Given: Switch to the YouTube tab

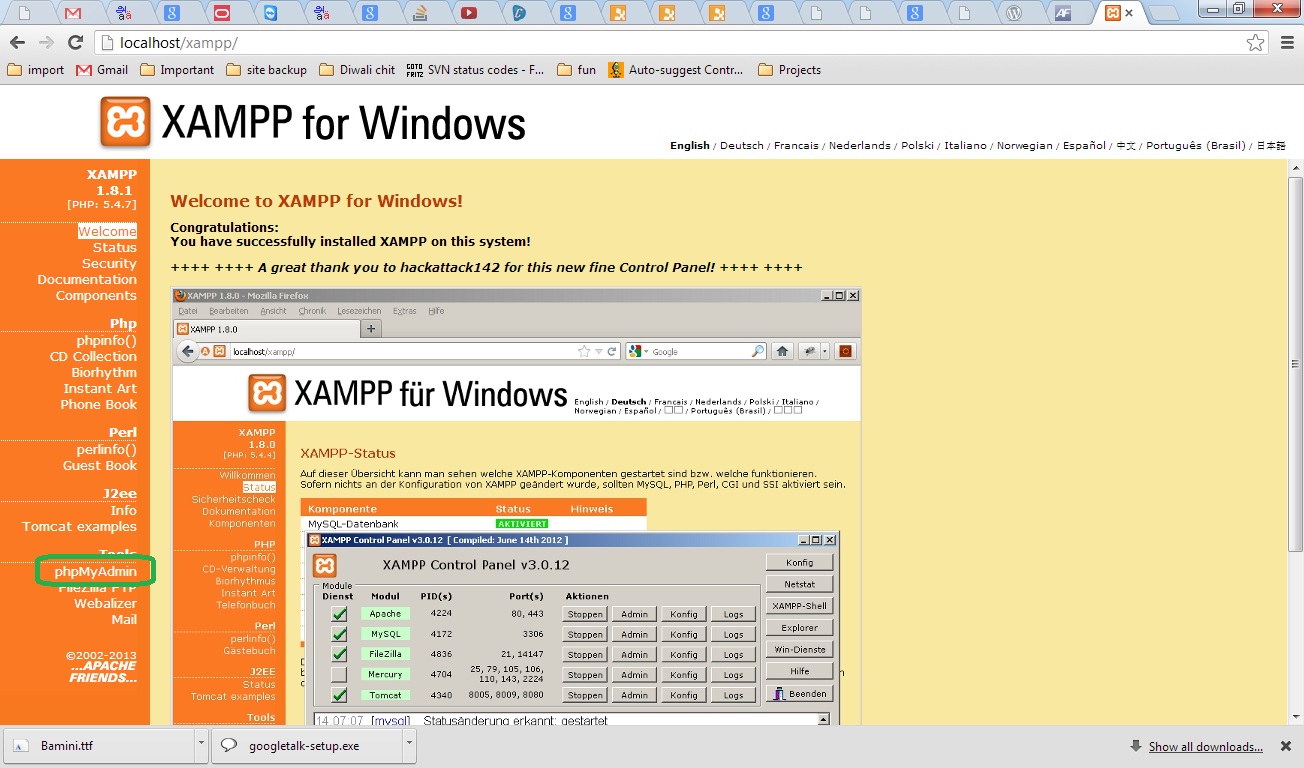Looking at the screenshot, I should point(469,13).
